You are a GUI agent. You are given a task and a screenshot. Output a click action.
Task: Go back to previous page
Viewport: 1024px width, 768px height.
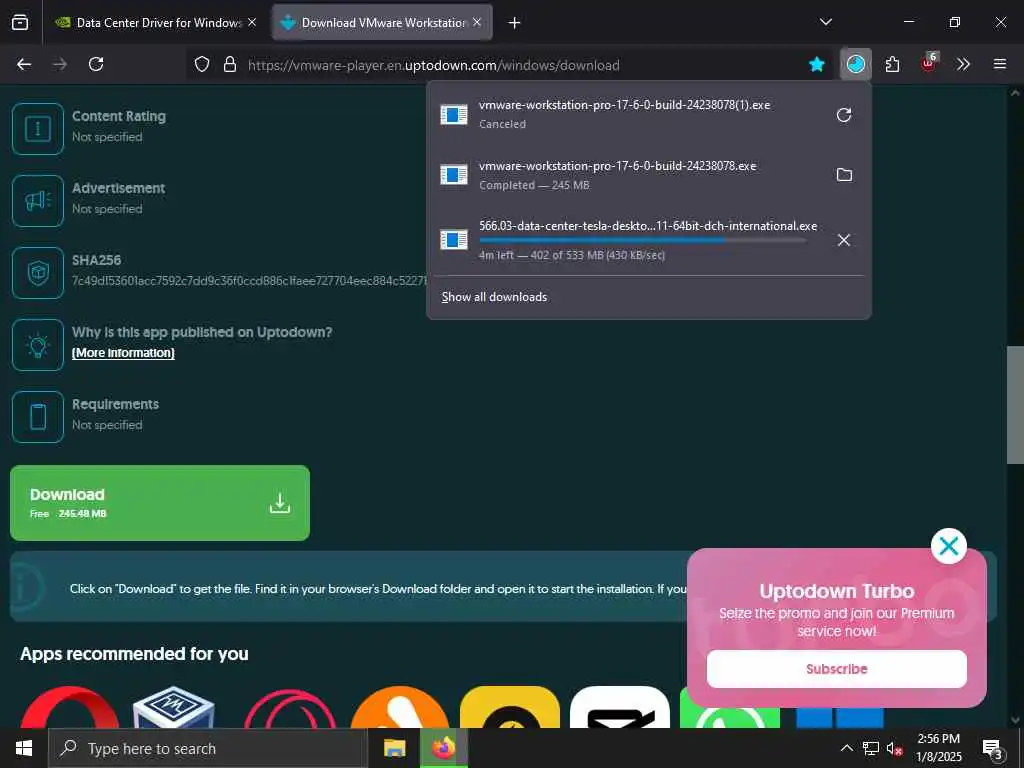coord(24,64)
